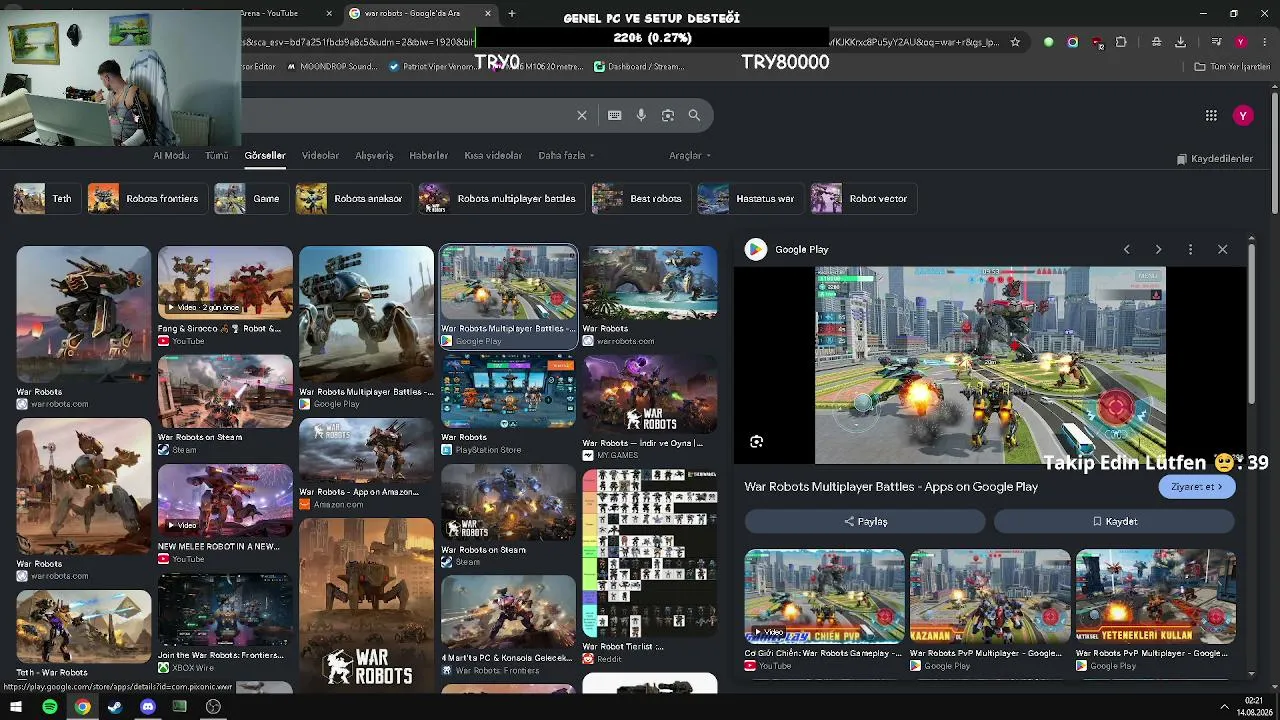1280x720 pixels.
Task: Filter images by the Best robots chip
Action: (x=639, y=198)
